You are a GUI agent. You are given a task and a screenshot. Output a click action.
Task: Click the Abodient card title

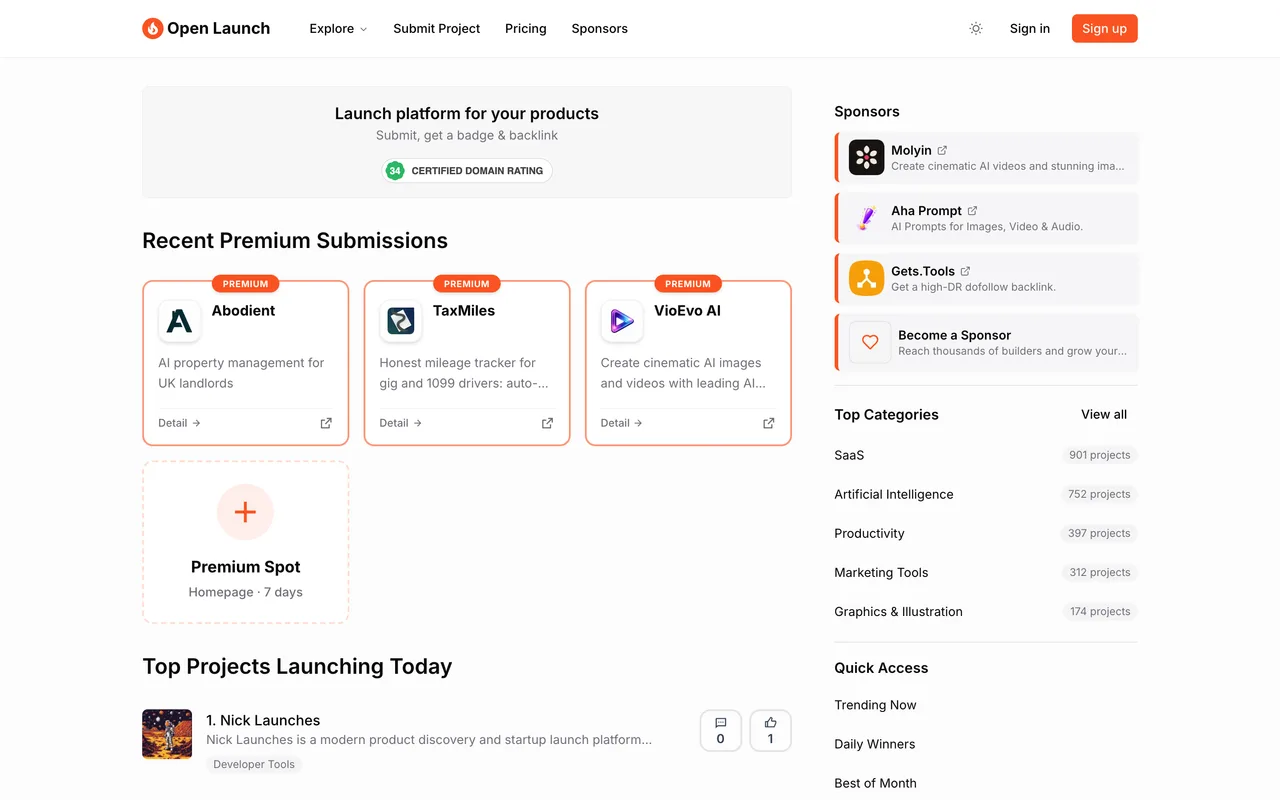[243, 311]
